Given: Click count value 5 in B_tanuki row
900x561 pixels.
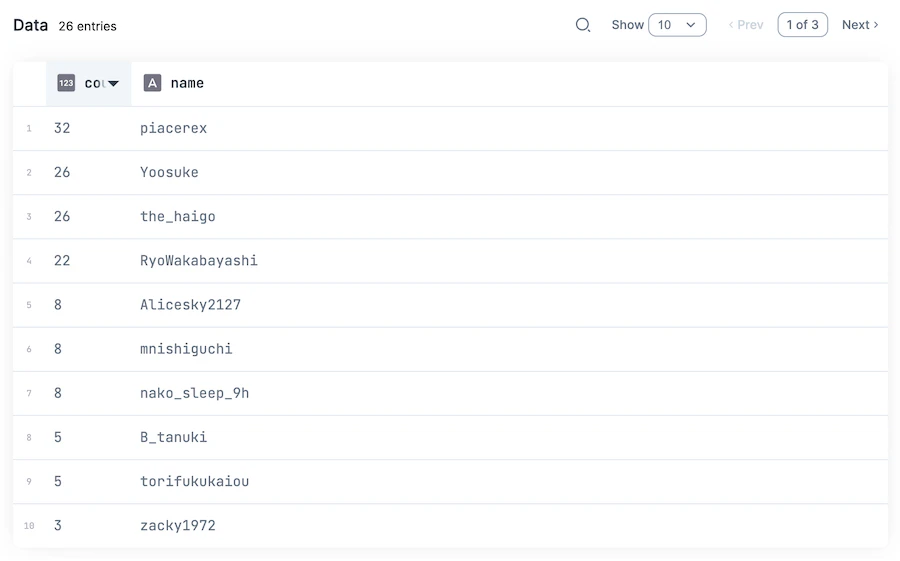Looking at the screenshot, I should click(x=58, y=438).
